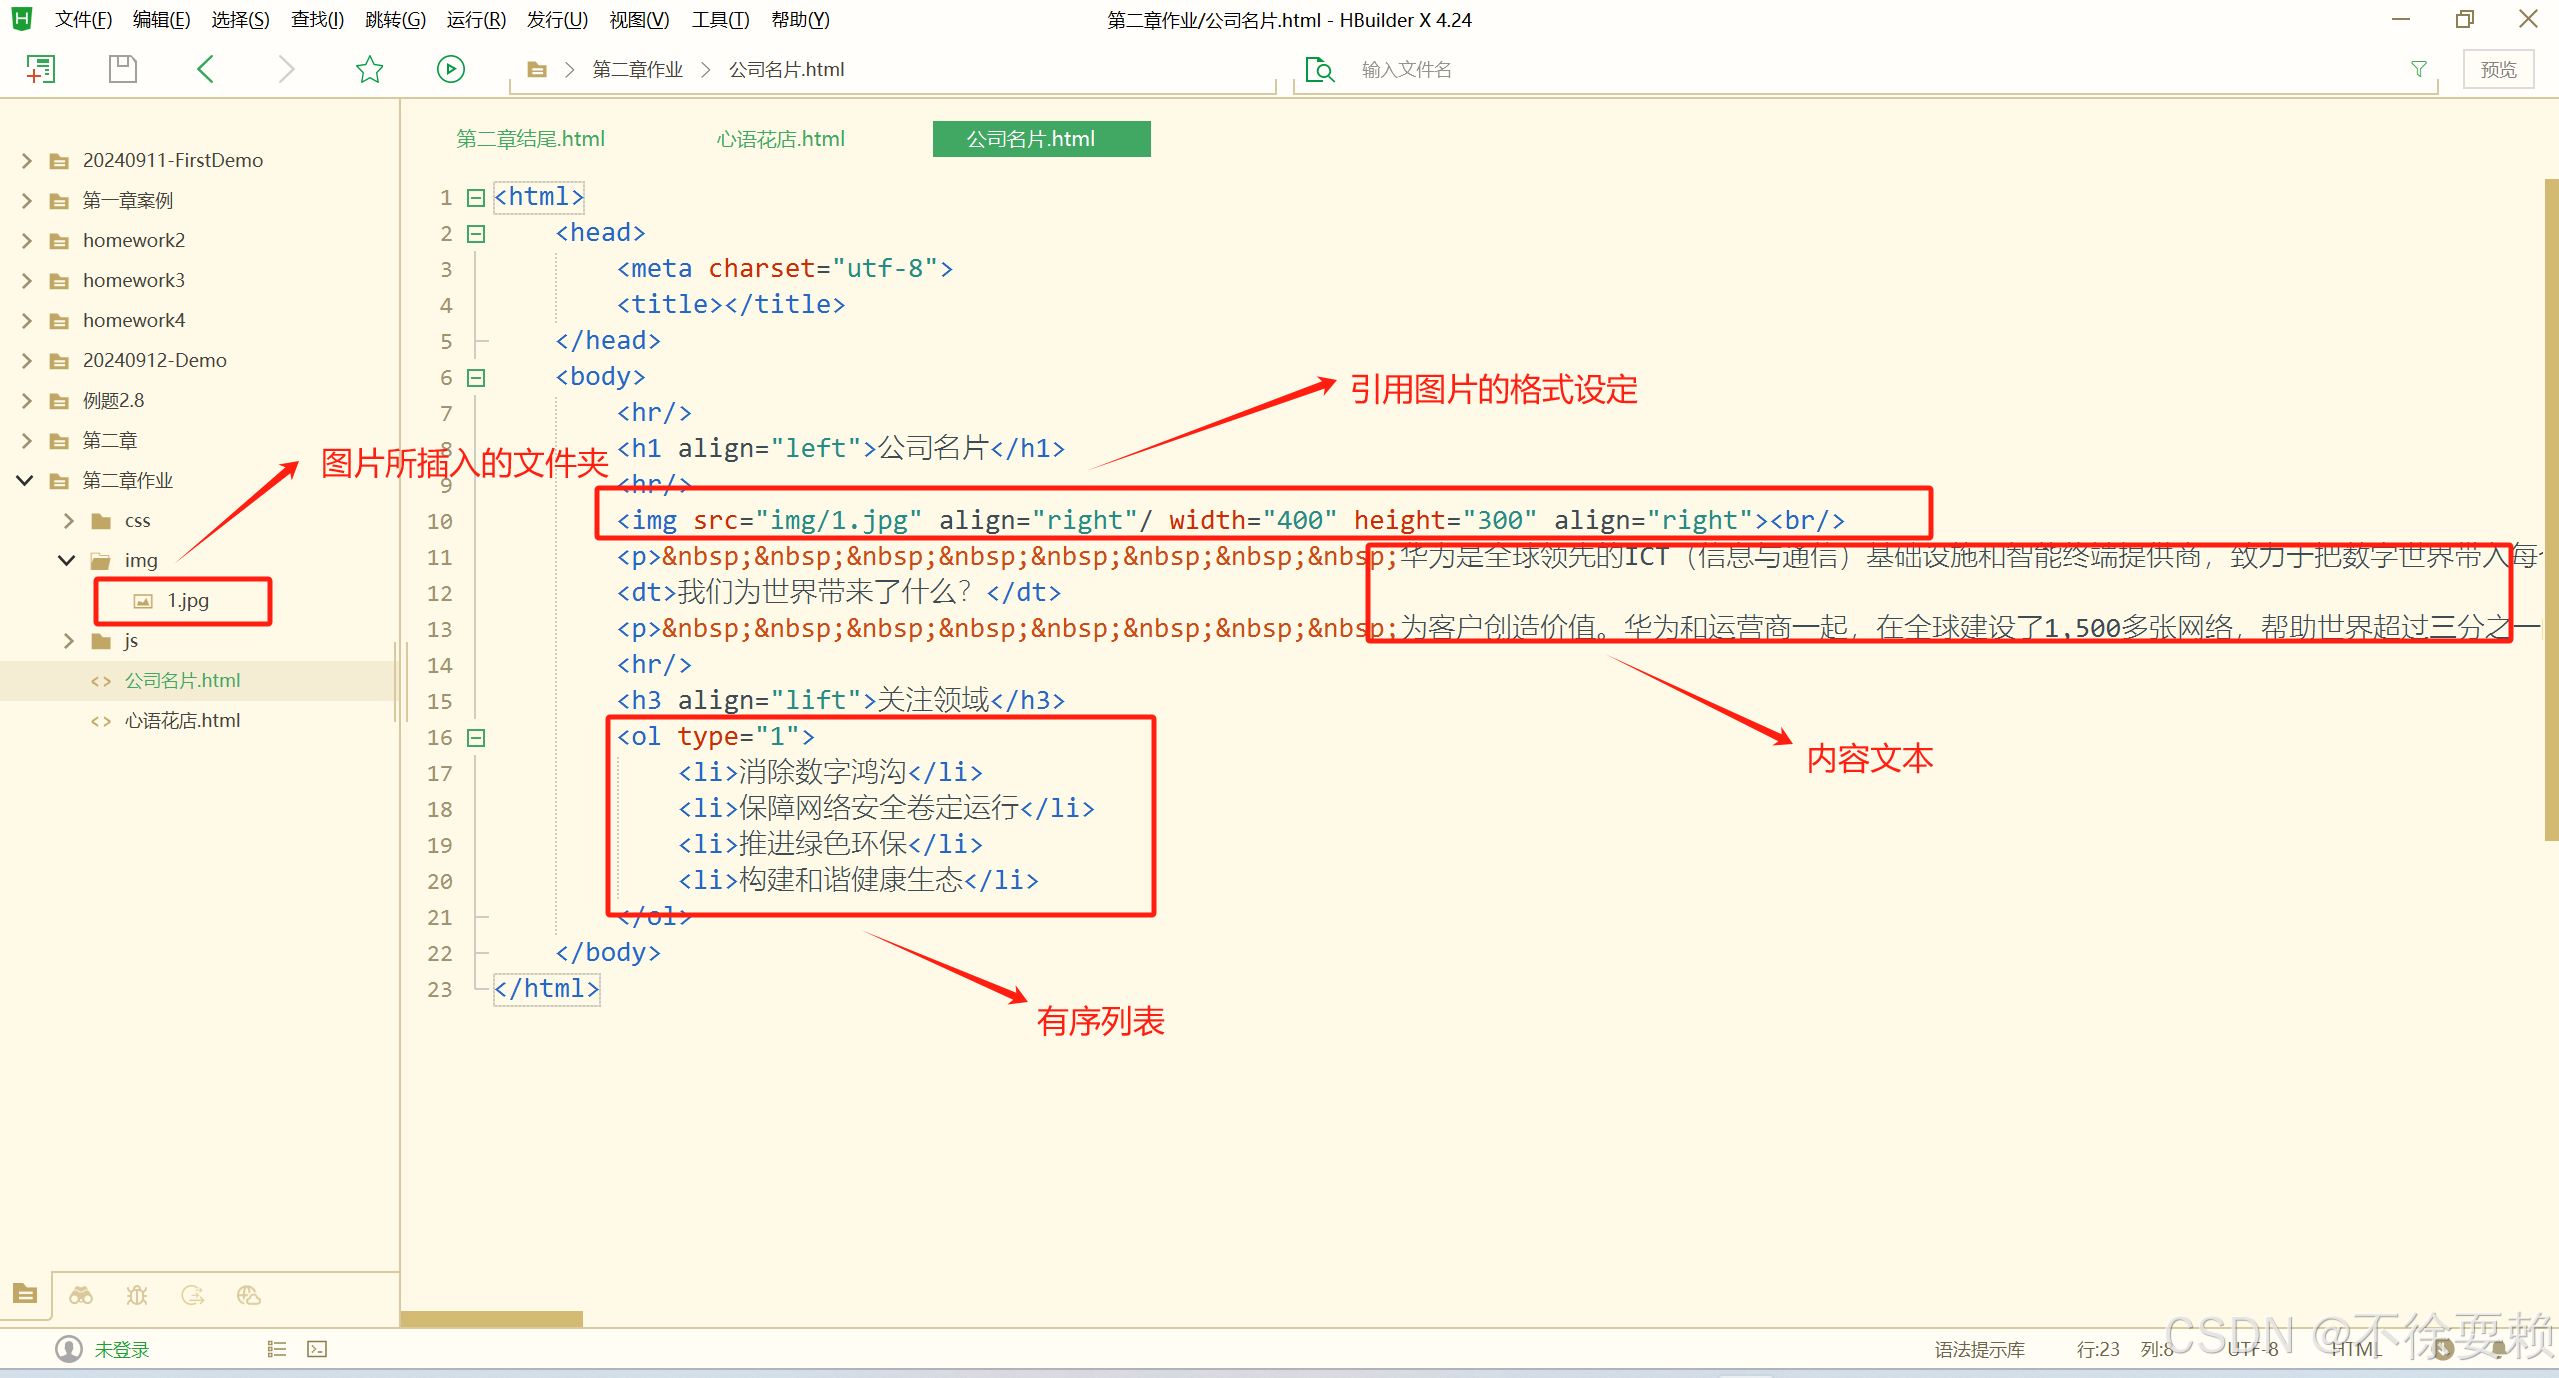The image size is (2559, 1378).
Task: Expand the homework2 folder
Action: [x=27, y=240]
